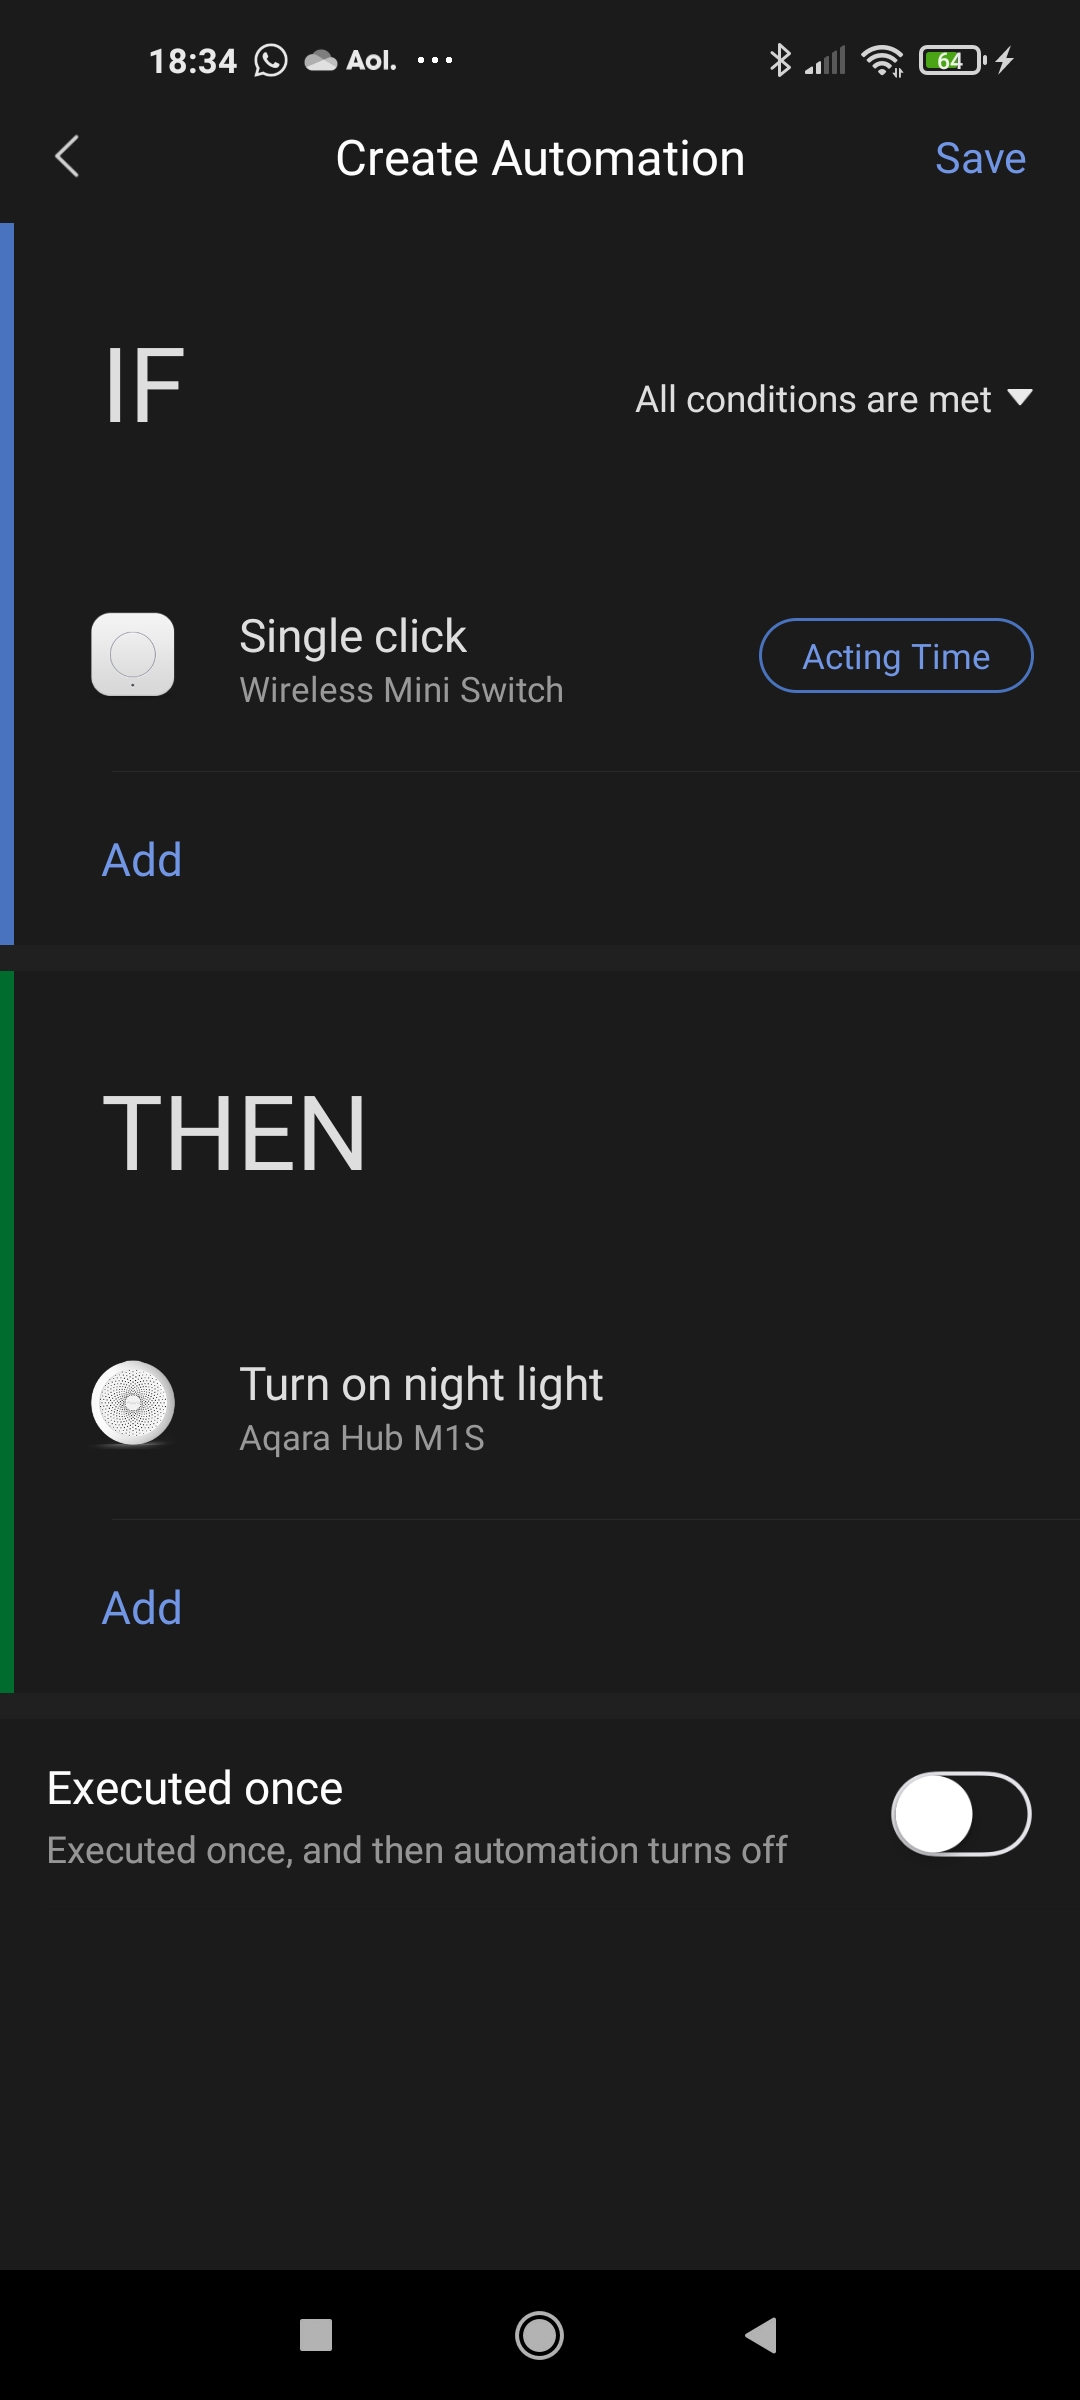Set Acting Time for Single click
Image resolution: width=1080 pixels, height=2400 pixels.
pos(896,656)
